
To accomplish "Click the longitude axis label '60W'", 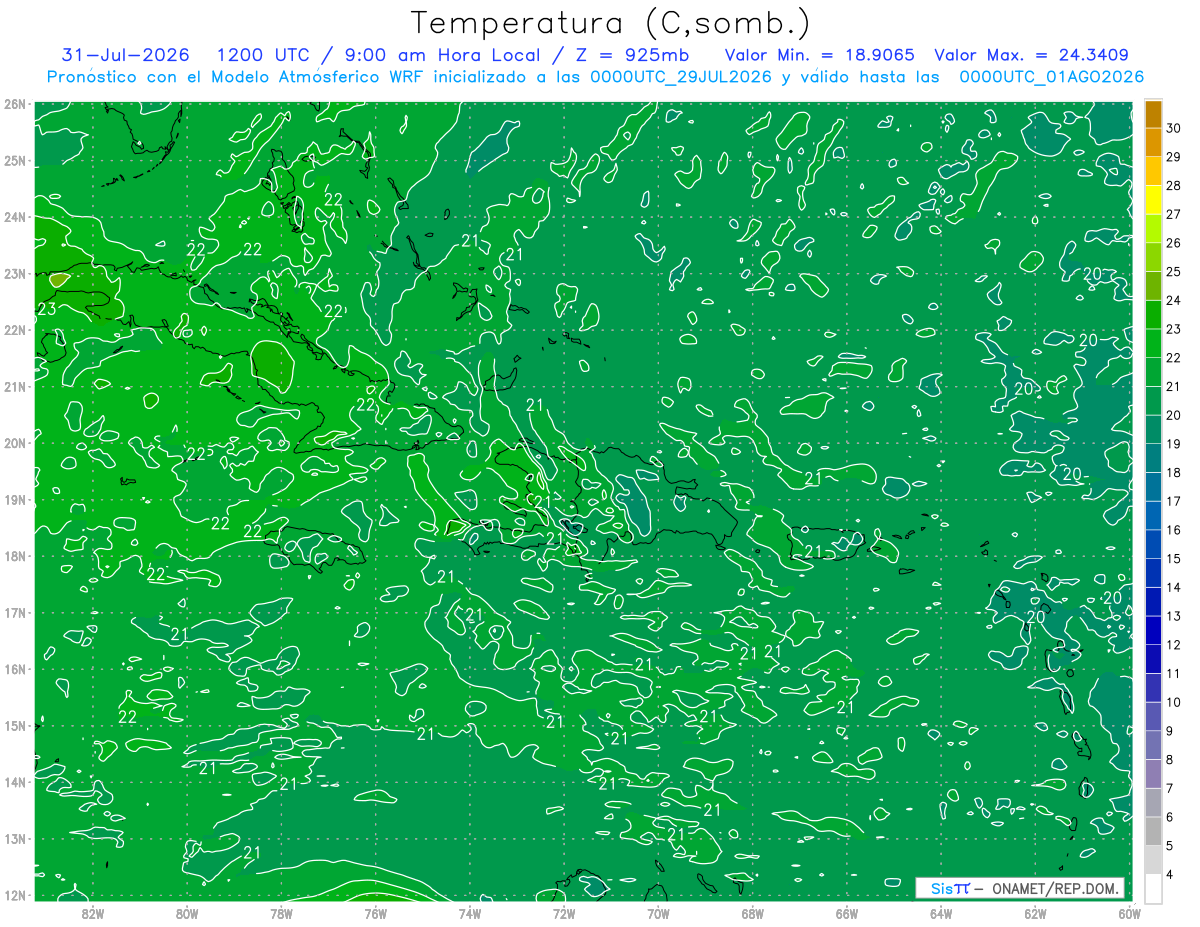I will (x=1128, y=913).
